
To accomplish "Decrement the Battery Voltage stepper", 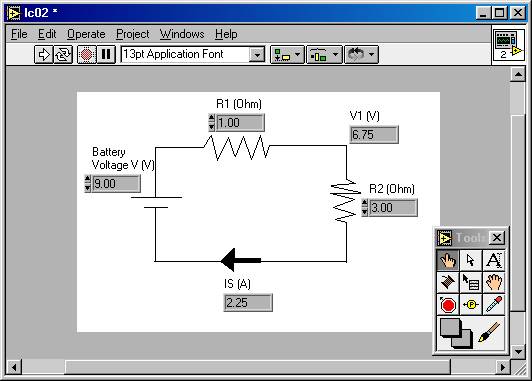I will pos(88,188).
